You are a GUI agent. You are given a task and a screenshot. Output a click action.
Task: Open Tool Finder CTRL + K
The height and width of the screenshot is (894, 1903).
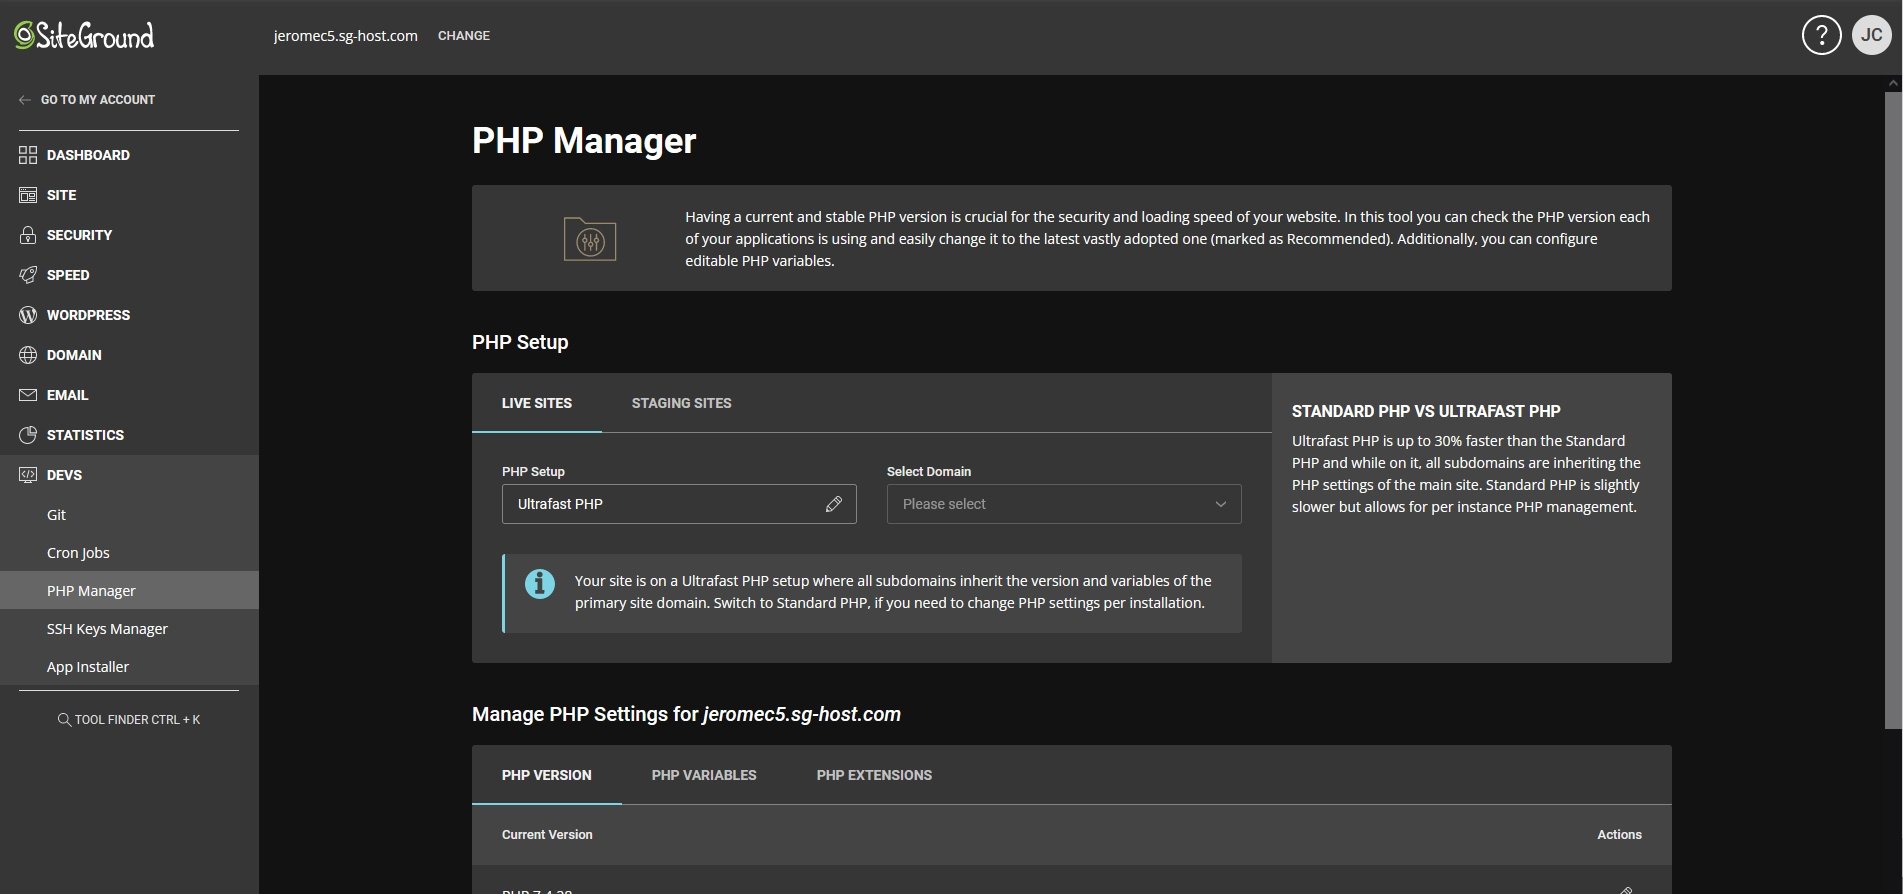pos(129,720)
